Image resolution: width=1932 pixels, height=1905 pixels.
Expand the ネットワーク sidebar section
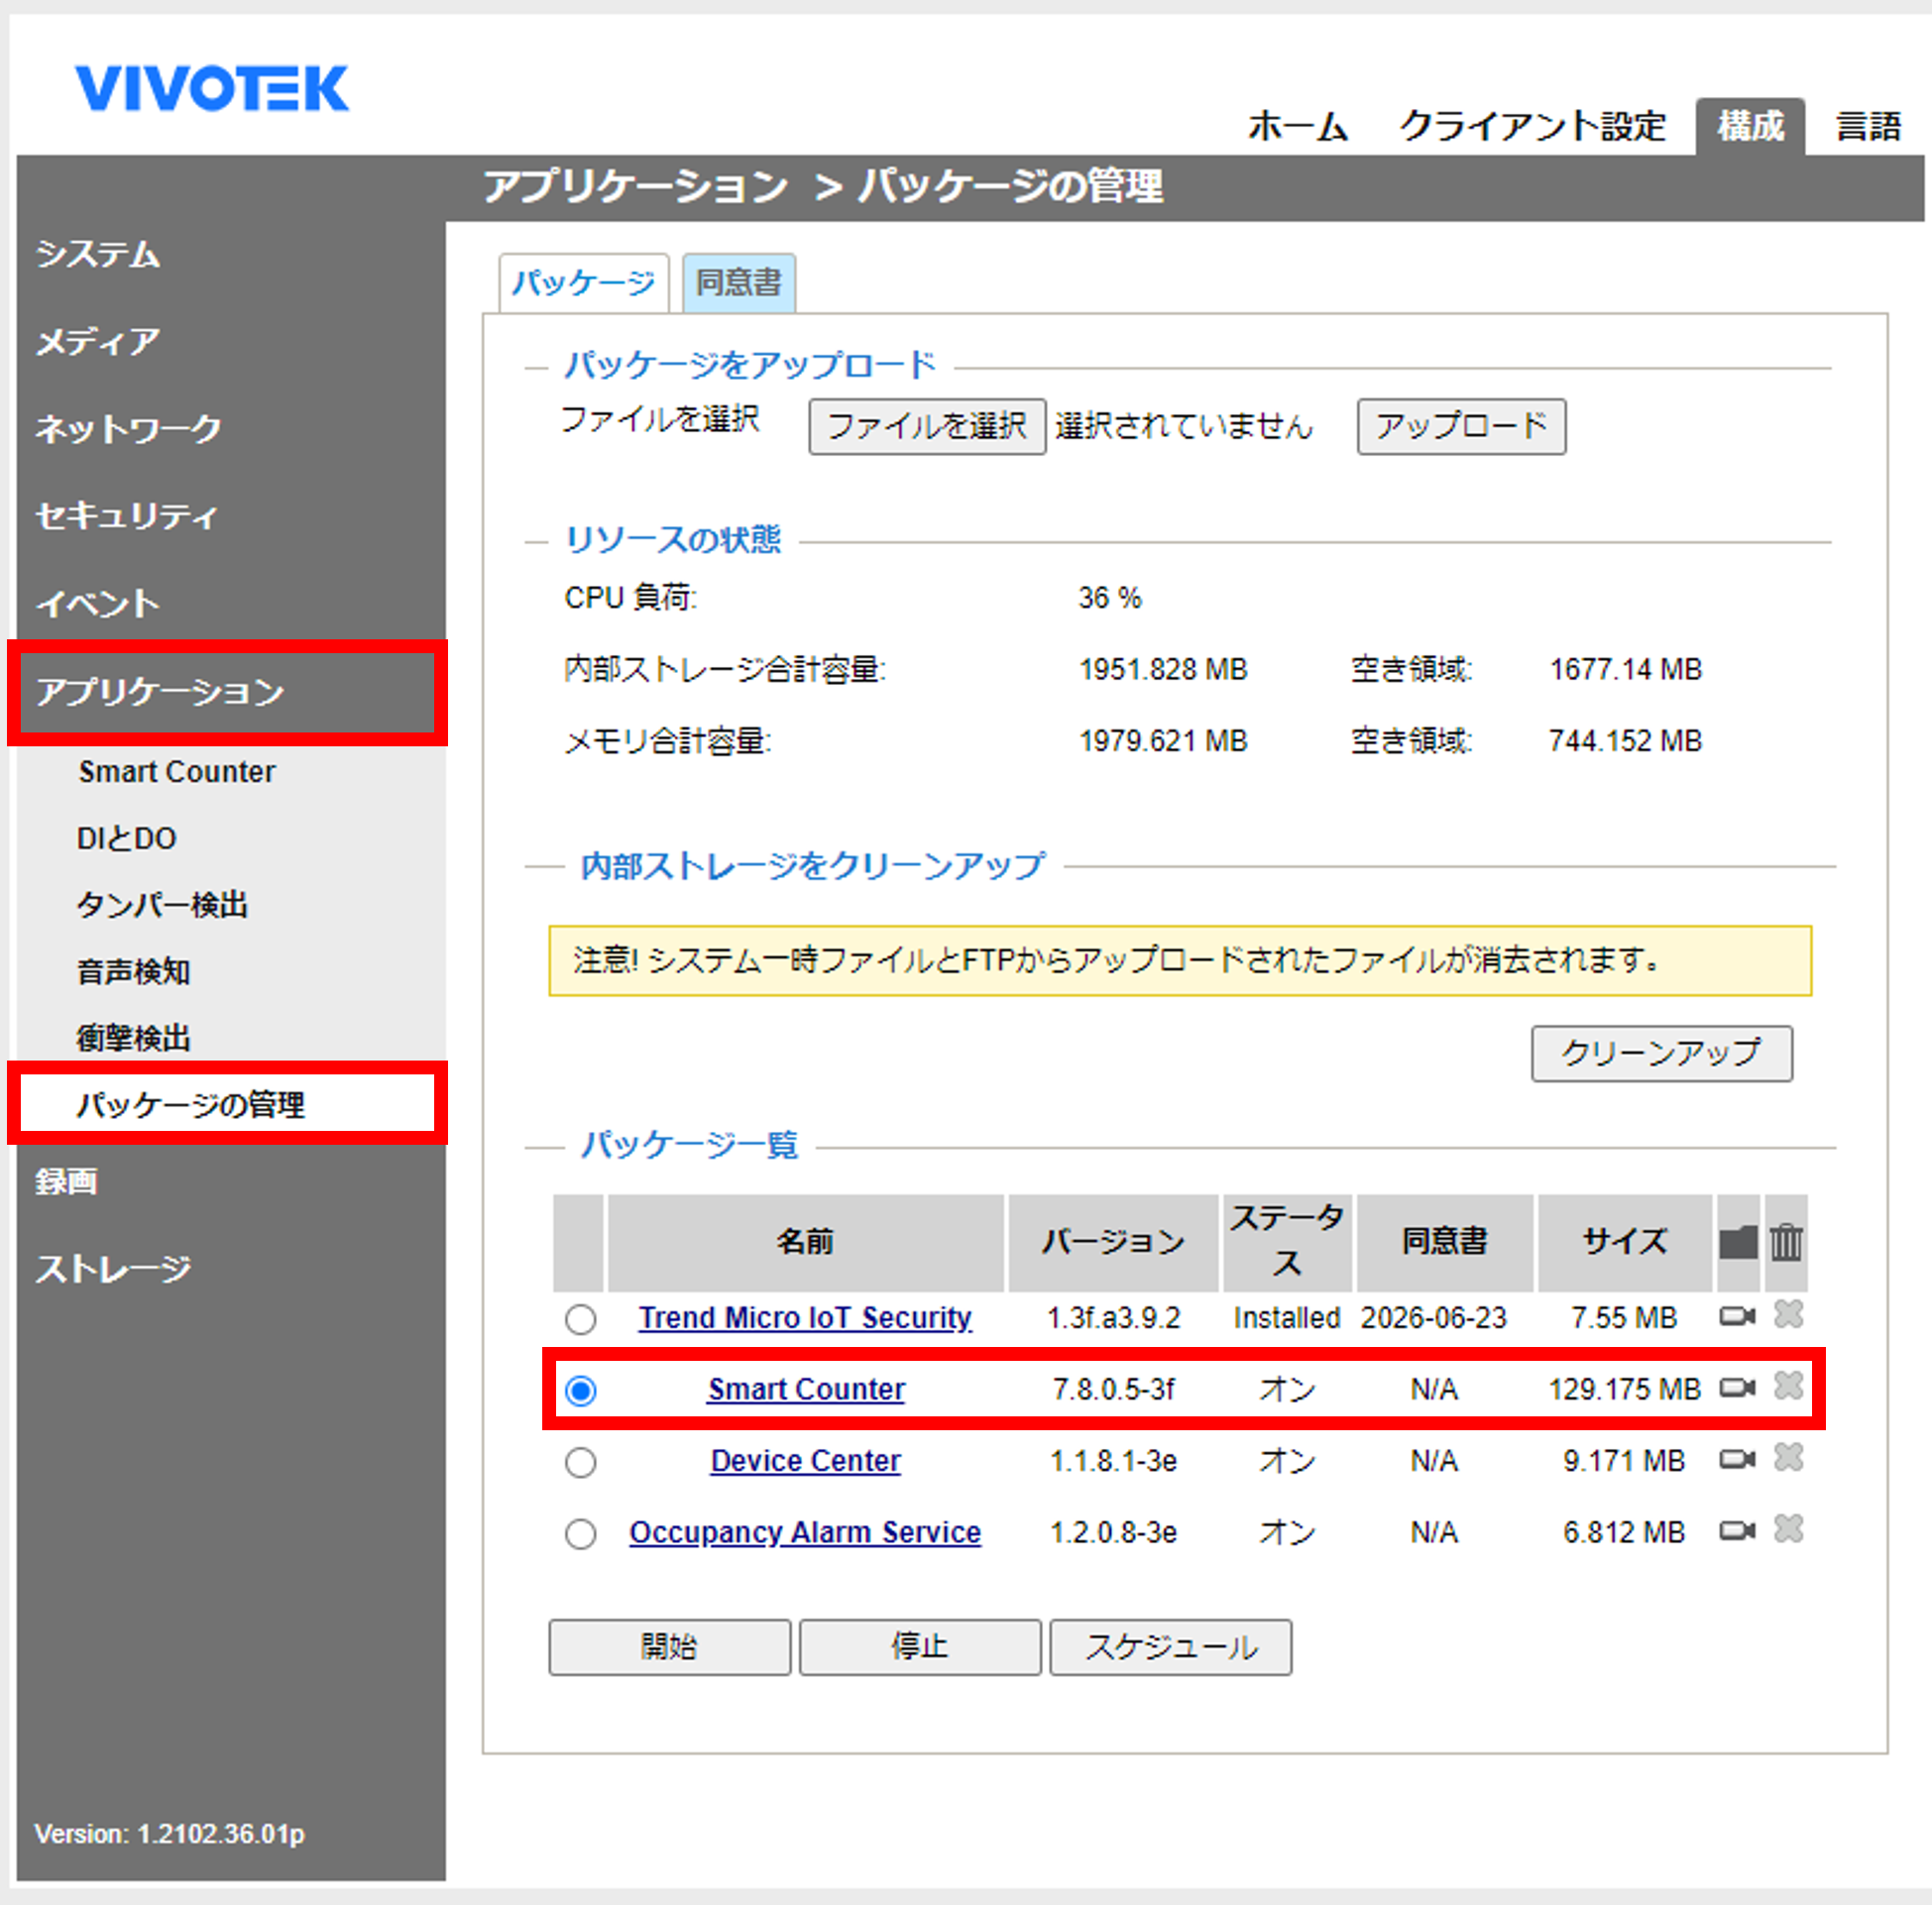[x=128, y=429]
